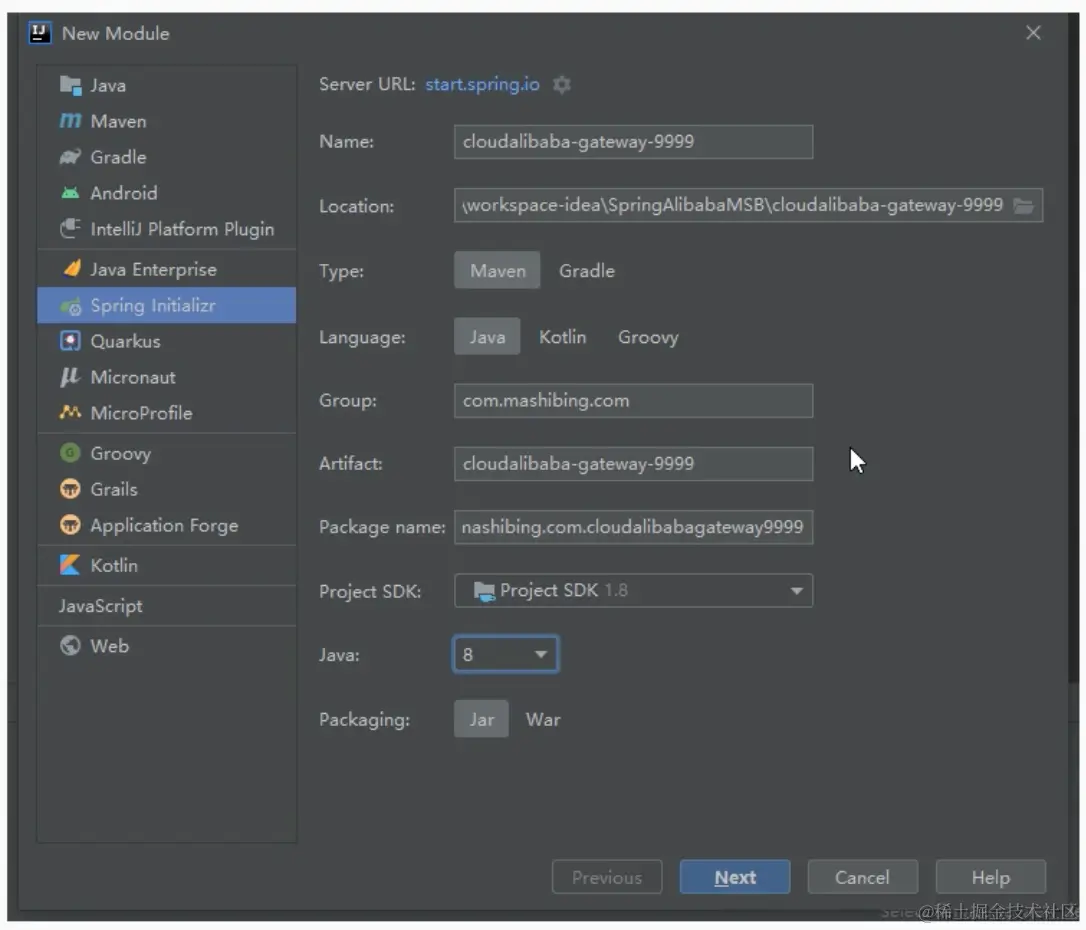Open the Project SDK dropdown
The width and height of the screenshot is (1086, 930).
coord(633,591)
